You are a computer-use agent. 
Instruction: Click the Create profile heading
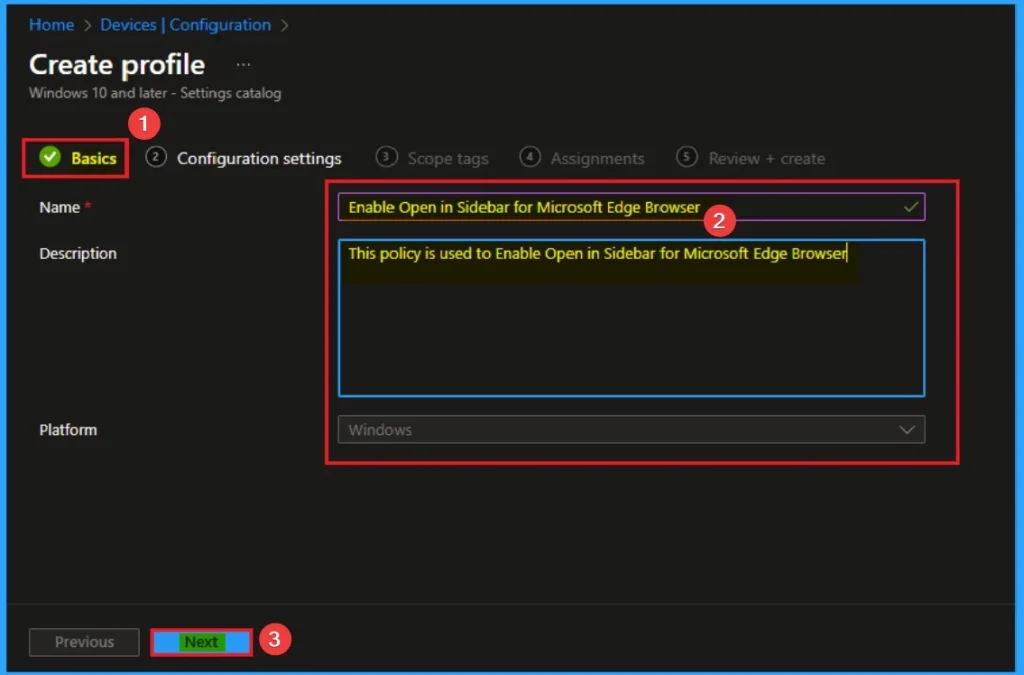(117, 65)
